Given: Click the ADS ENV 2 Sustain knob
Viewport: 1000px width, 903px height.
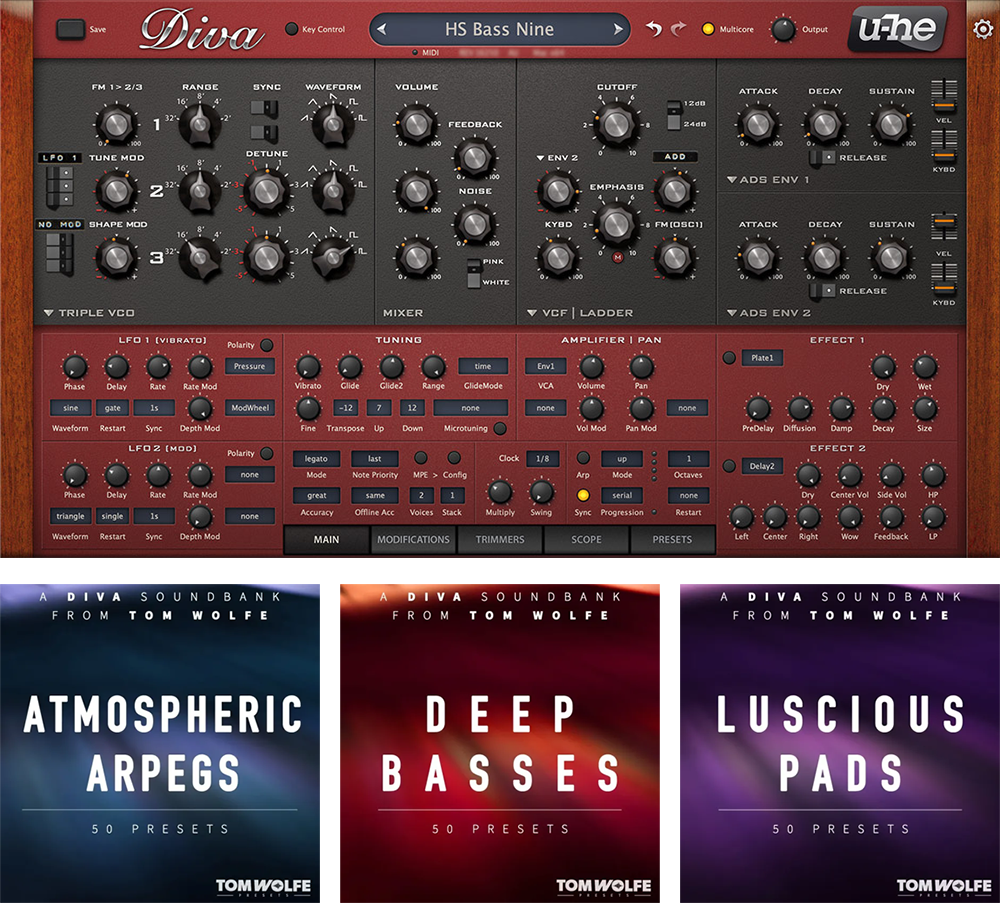Looking at the screenshot, I should click(891, 257).
